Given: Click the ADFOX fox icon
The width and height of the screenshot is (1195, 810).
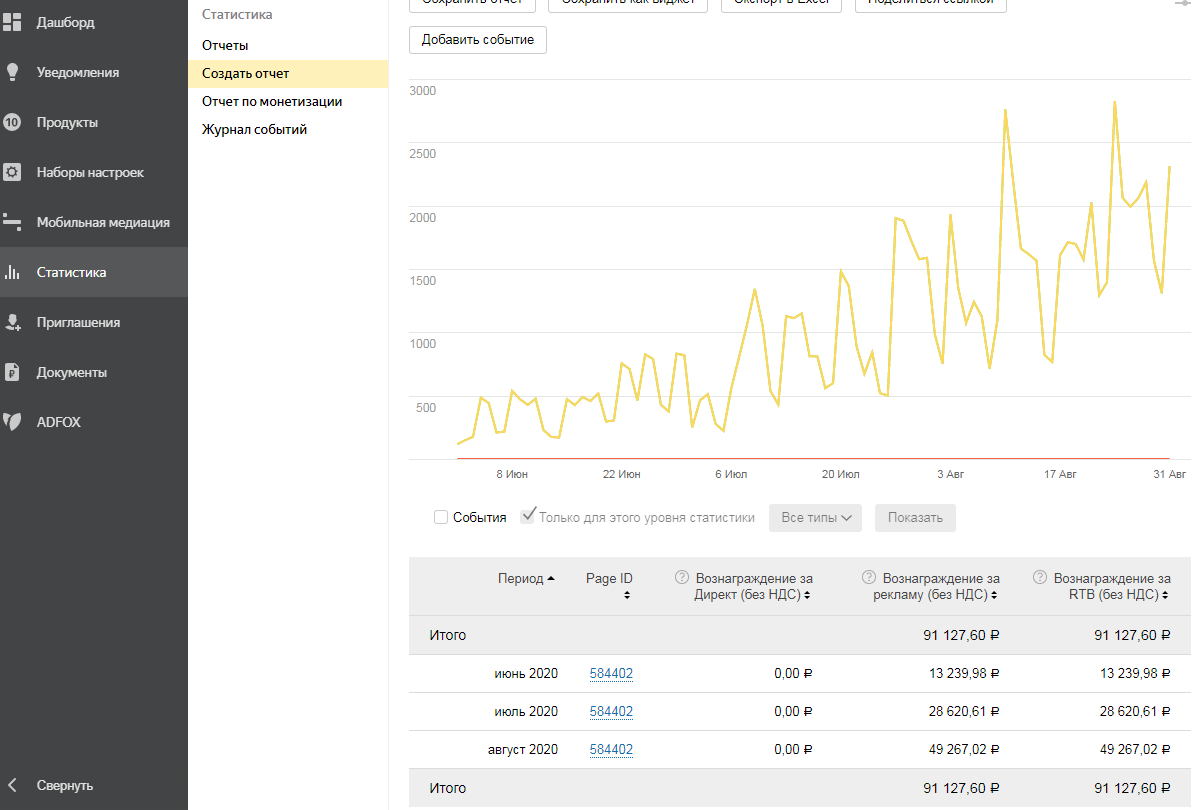Looking at the screenshot, I should [x=12, y=422].
